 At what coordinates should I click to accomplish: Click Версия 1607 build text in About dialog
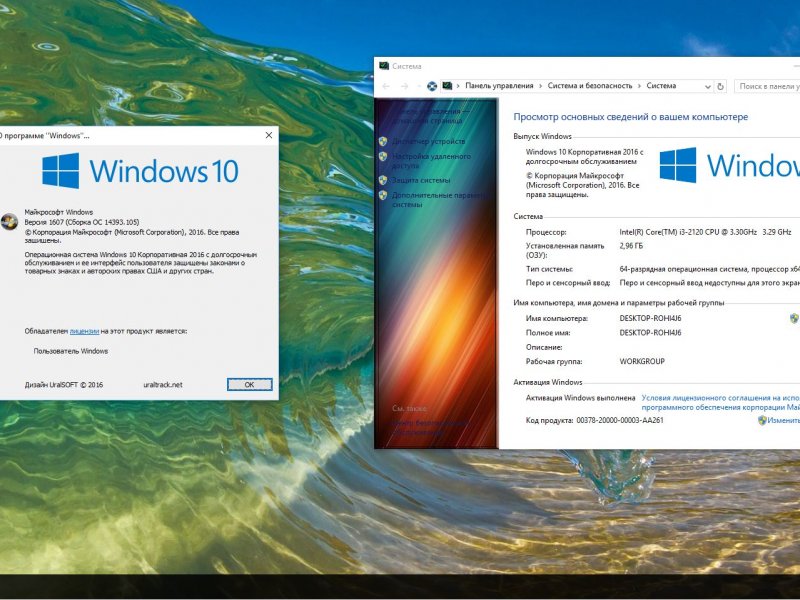[x=82, y=222]
